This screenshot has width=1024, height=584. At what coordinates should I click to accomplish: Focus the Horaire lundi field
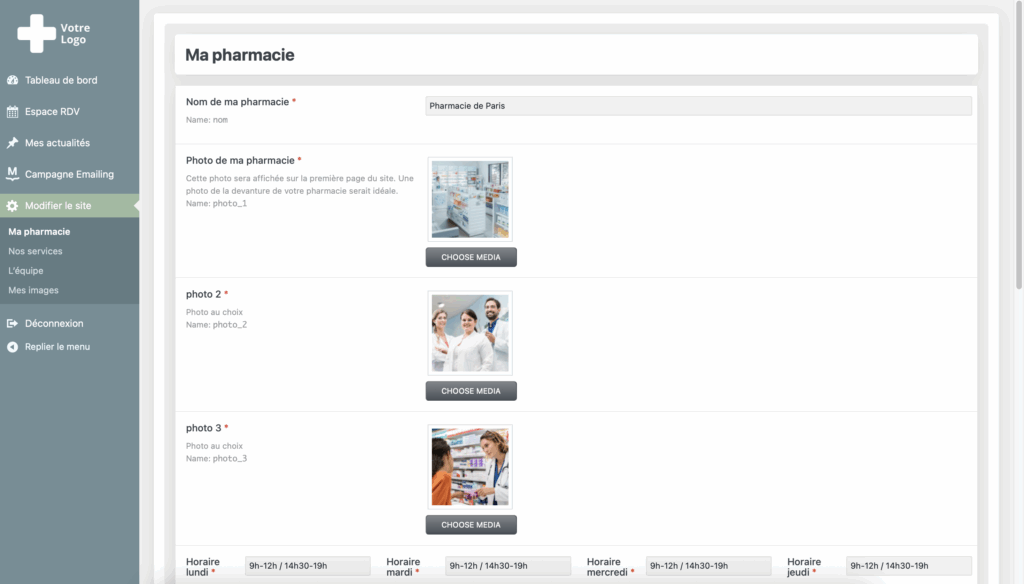tap(308, 566)
